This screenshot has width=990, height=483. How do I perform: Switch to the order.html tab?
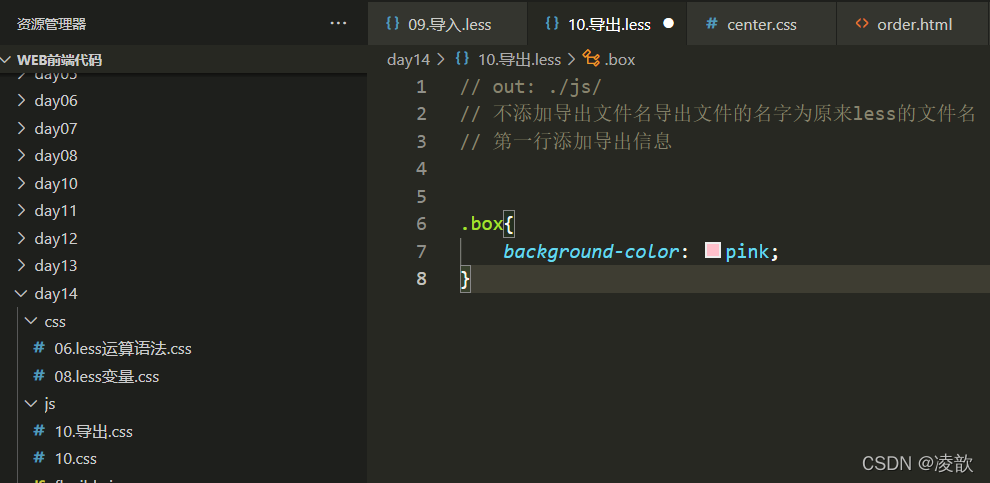[x=914, y=23]
